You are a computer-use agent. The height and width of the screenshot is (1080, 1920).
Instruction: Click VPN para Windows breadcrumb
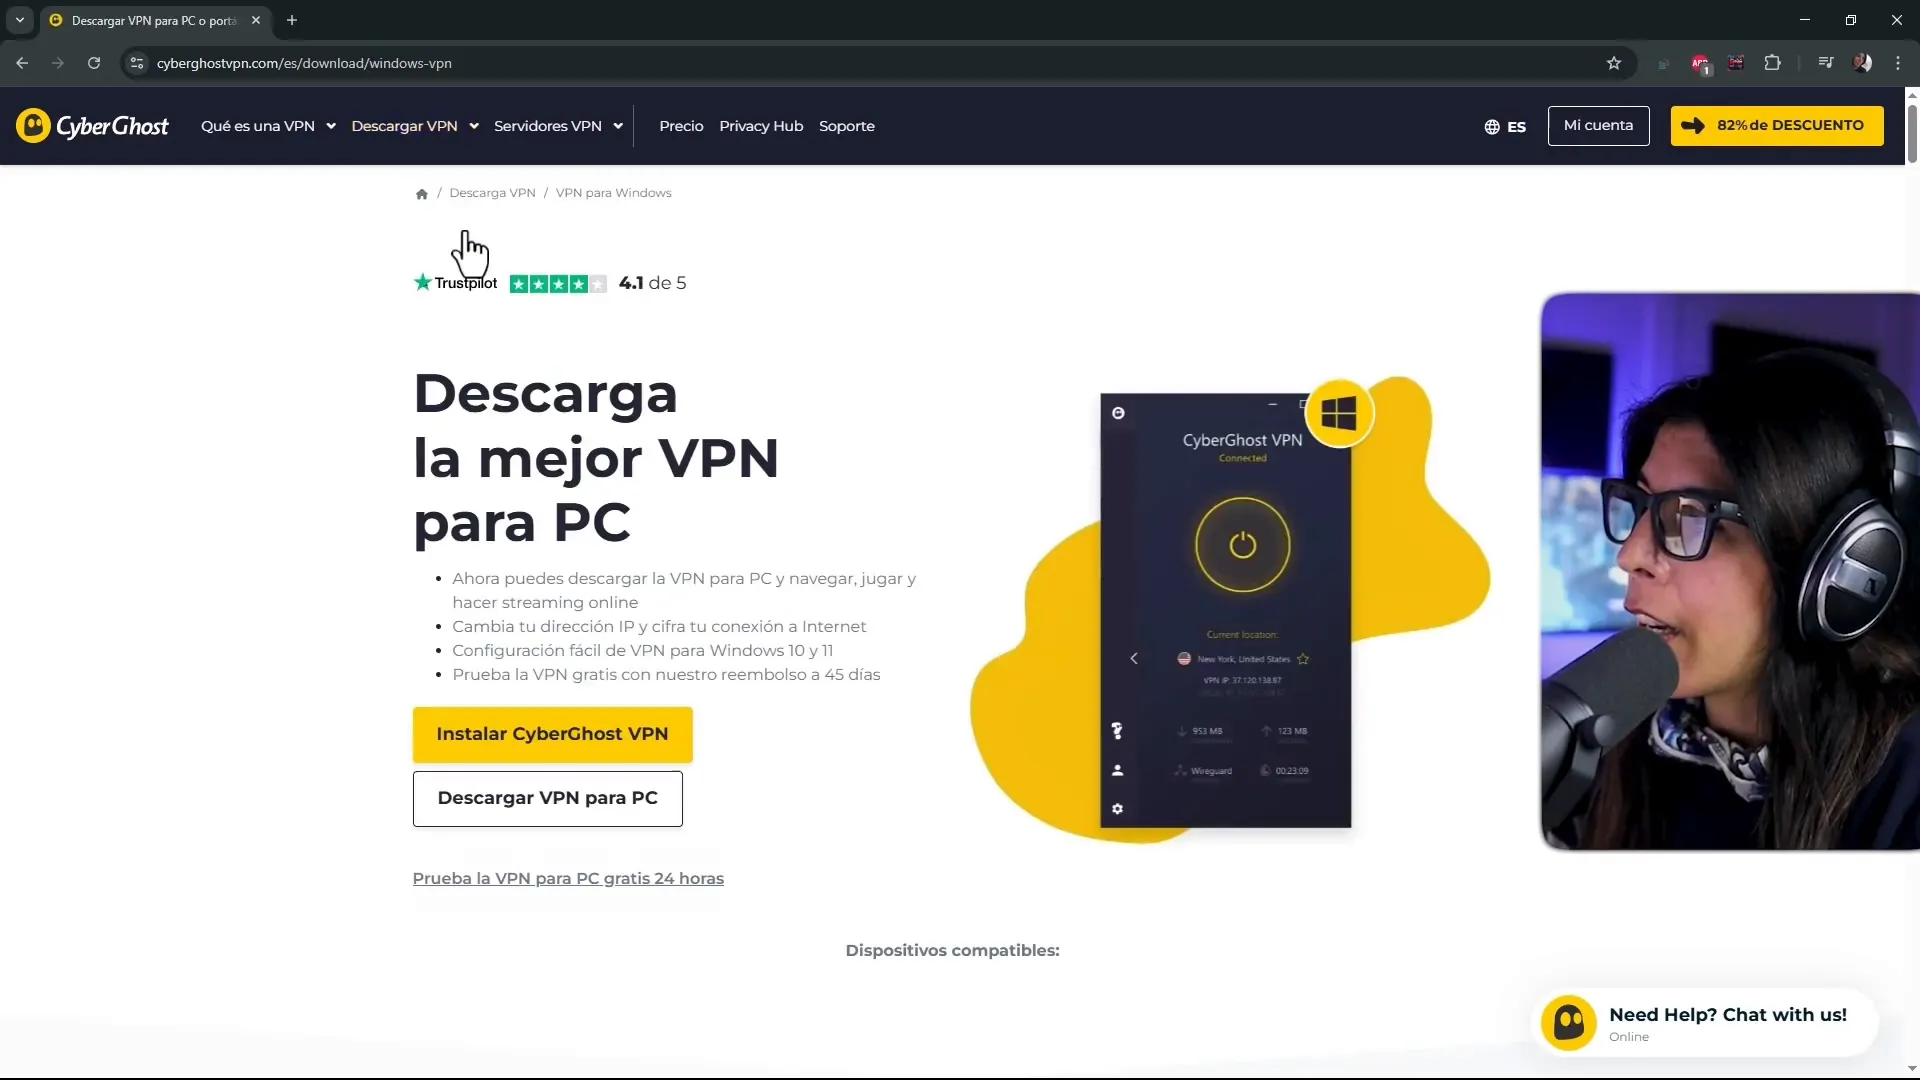613,193
